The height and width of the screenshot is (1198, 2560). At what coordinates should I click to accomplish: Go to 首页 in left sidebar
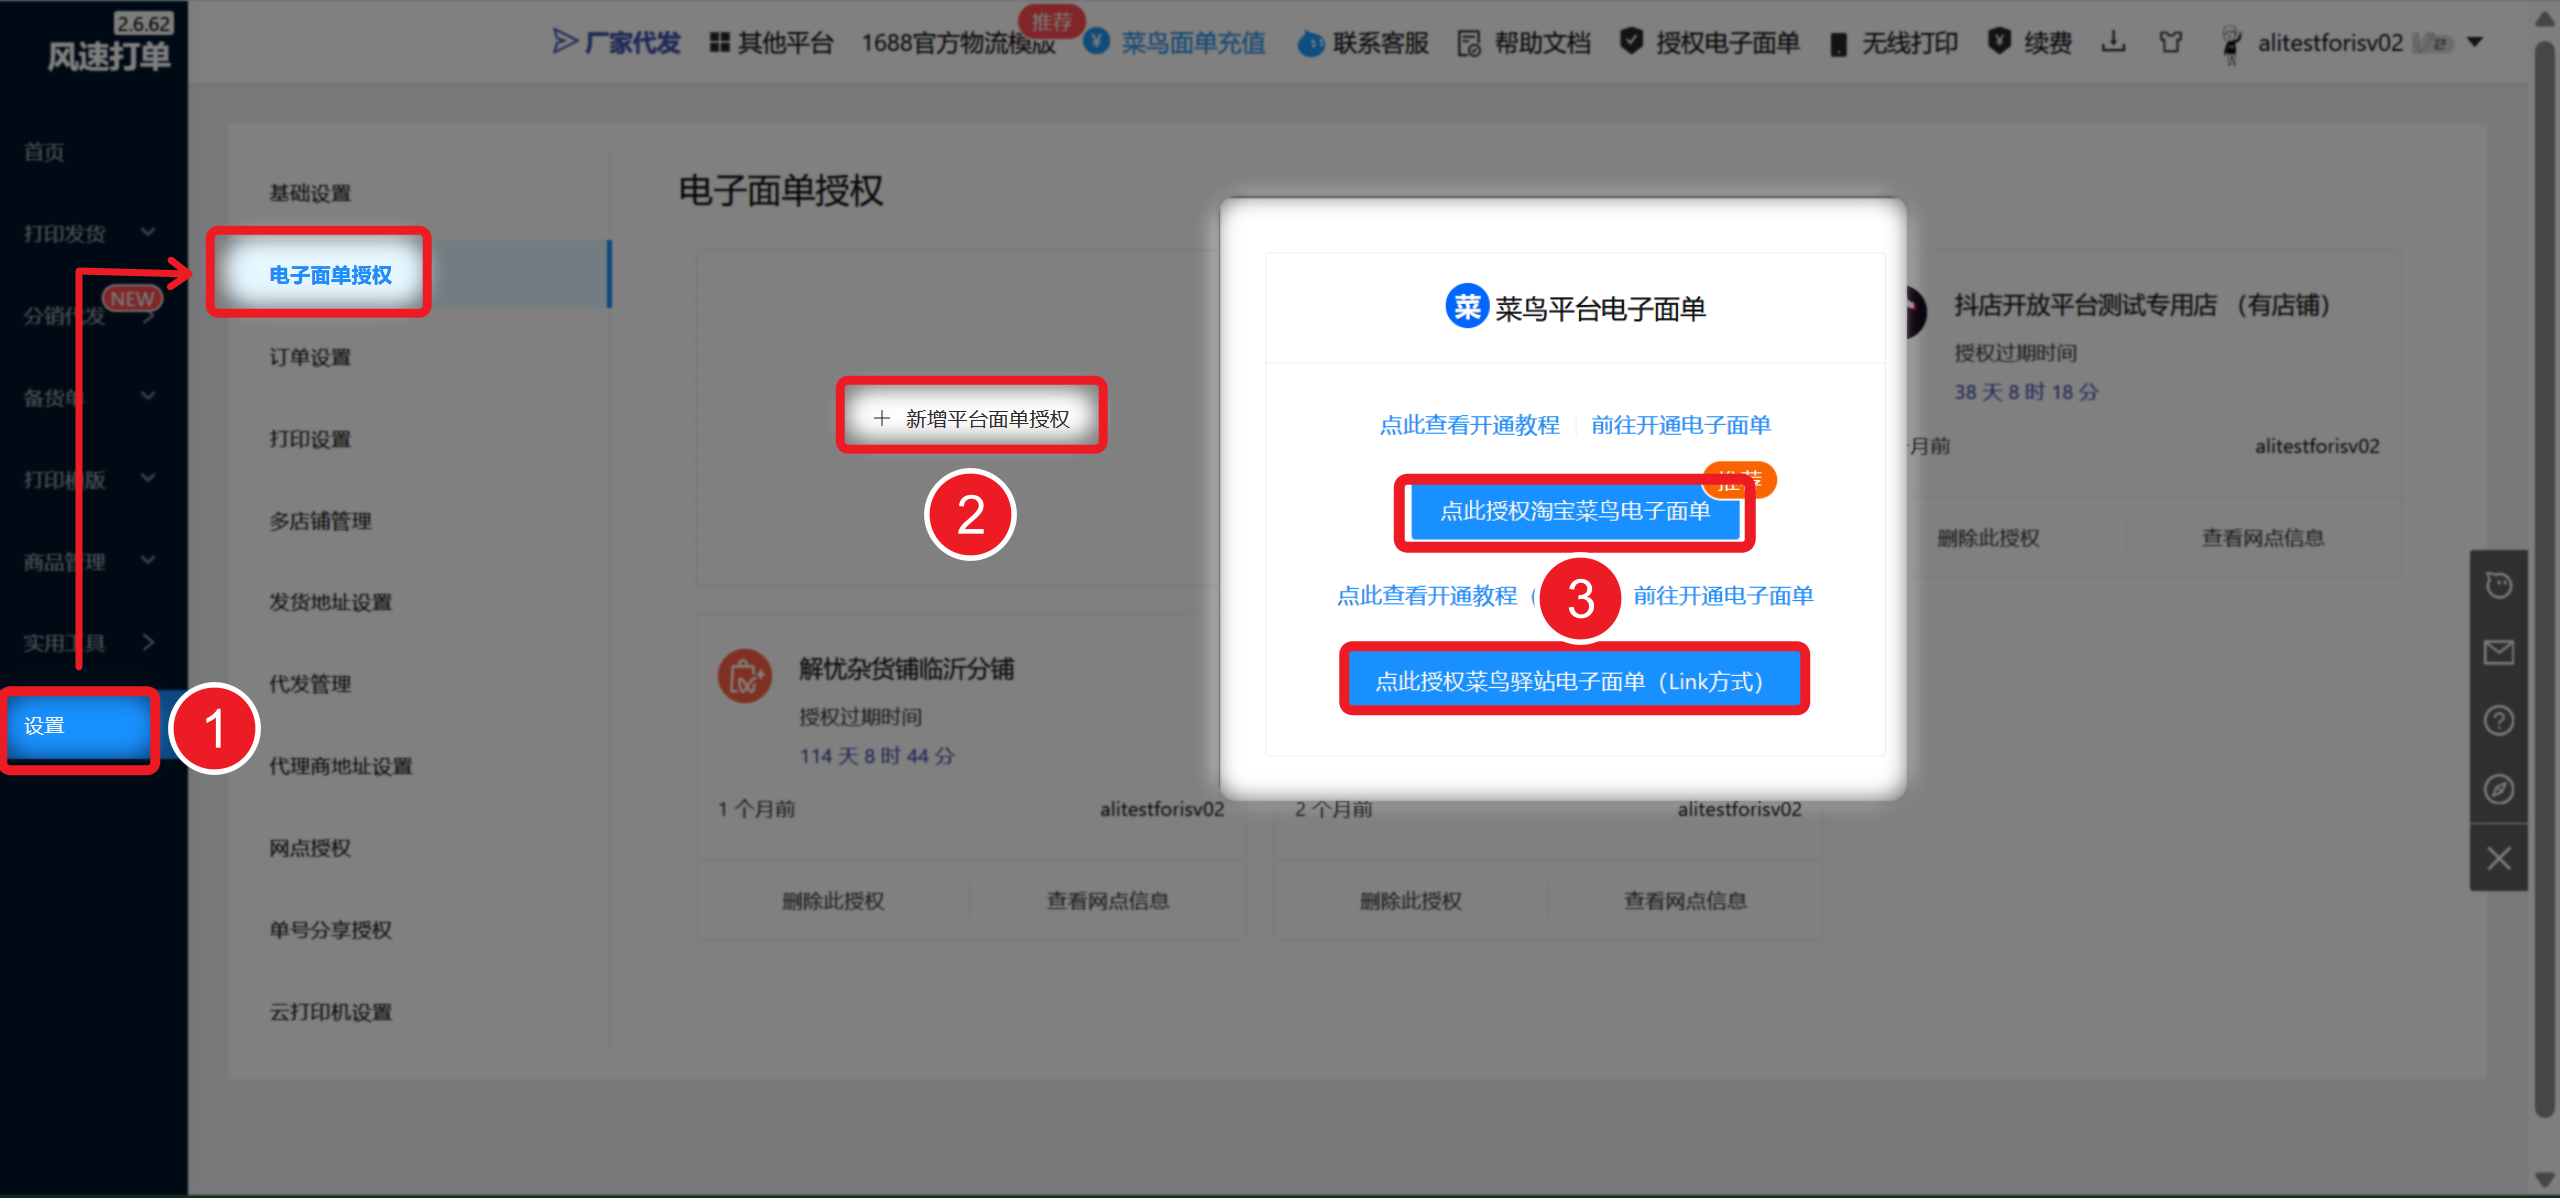[44, 152]
